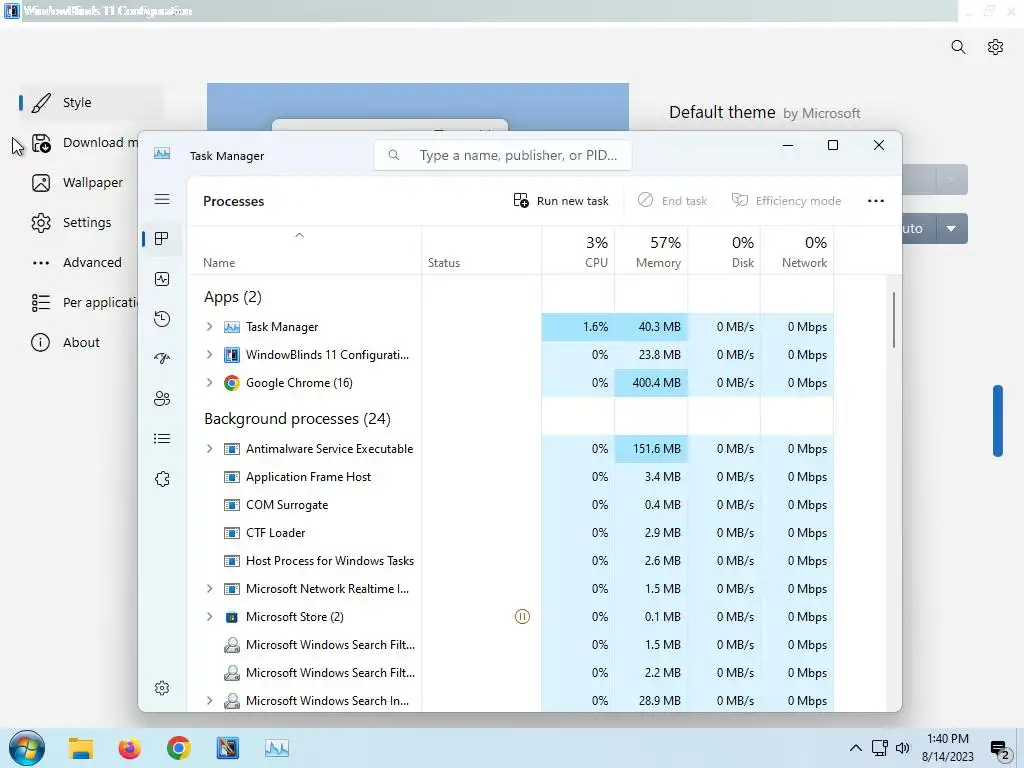Select Processes page icon in Task Manager sidebar
Image resolution: width=1024 pixels, height=768 pixels.
162,239
